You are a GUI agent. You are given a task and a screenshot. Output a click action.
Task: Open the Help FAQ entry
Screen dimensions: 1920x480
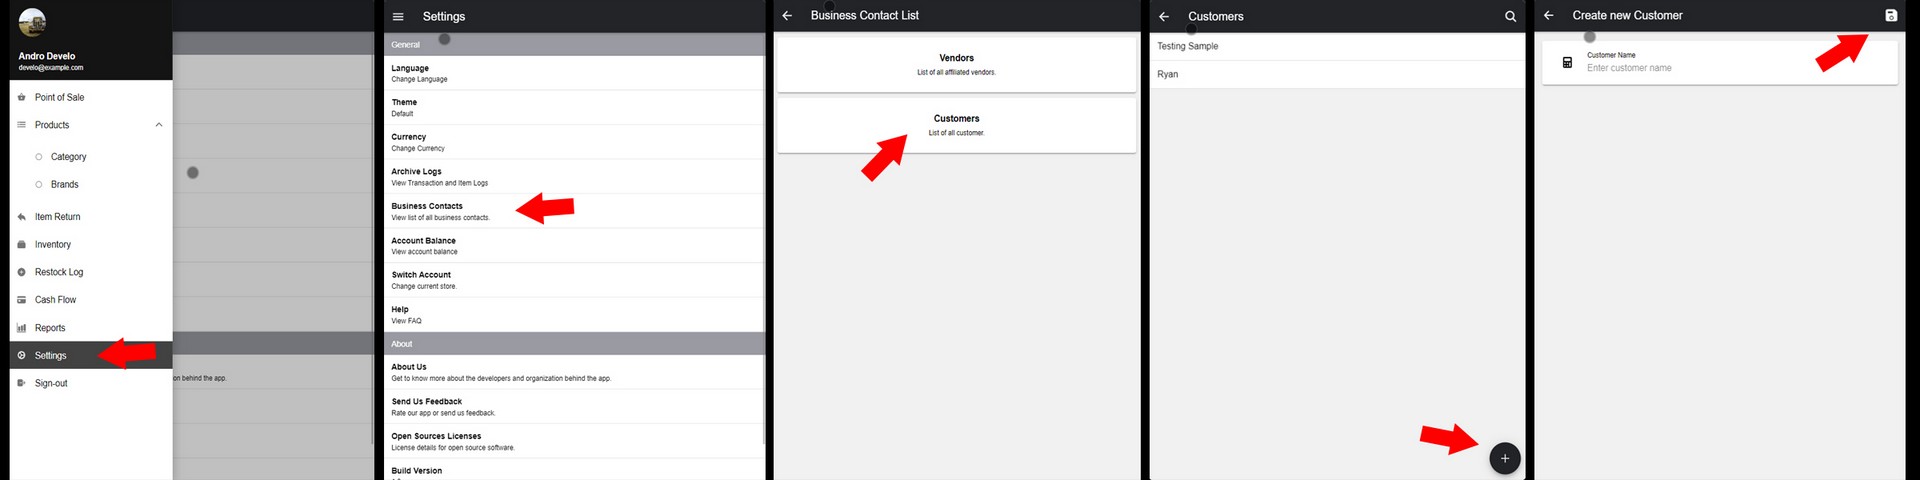coord(574,315)
